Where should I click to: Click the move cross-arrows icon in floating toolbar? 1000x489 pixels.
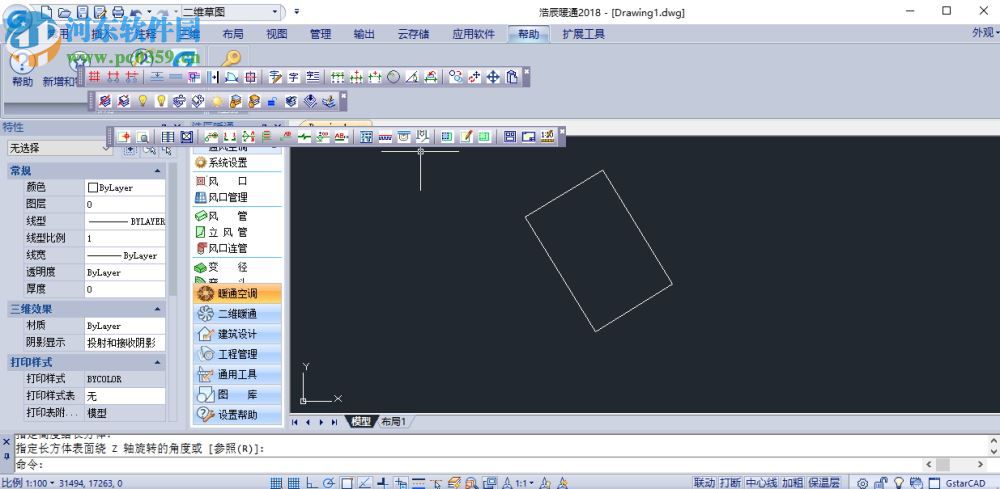pos(493,77)
